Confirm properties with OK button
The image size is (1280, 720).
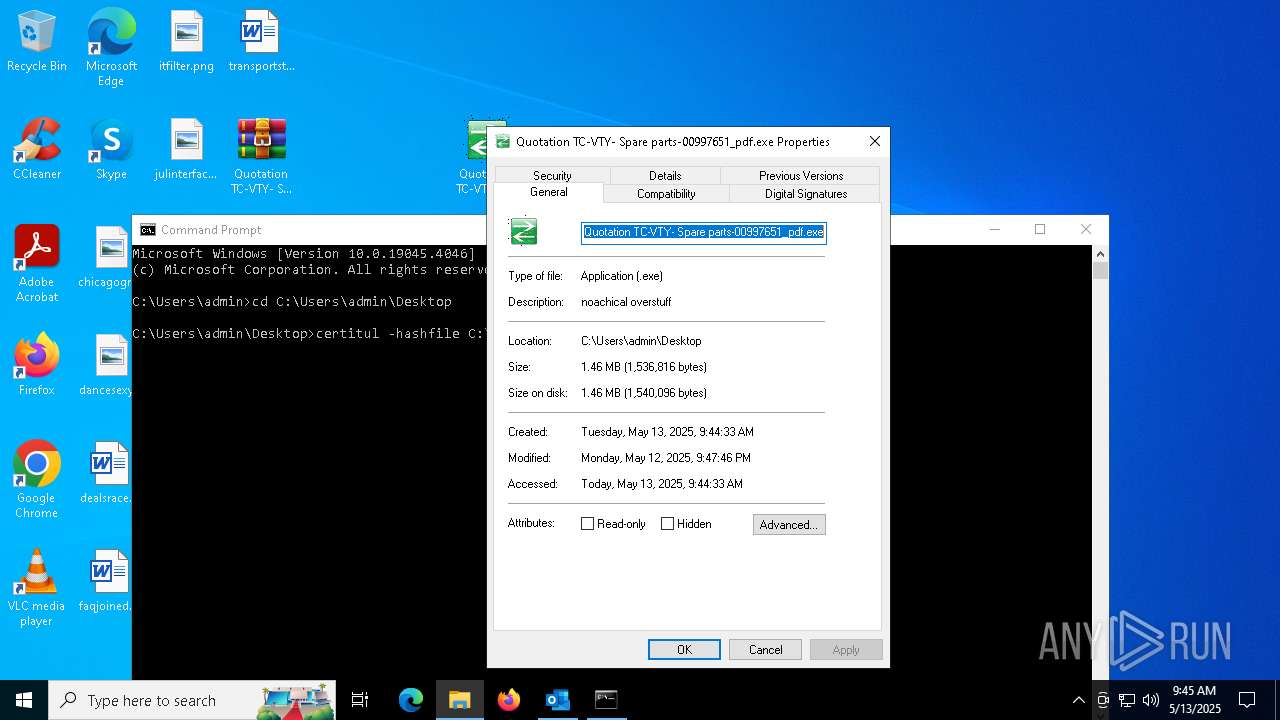pos(684,650)
